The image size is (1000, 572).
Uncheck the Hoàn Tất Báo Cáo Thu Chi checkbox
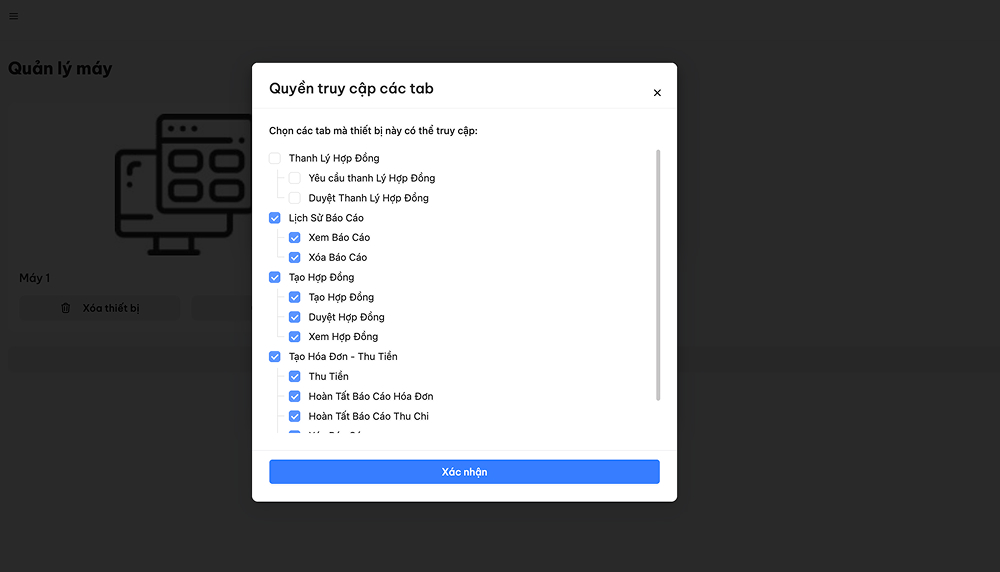[295, 416]
